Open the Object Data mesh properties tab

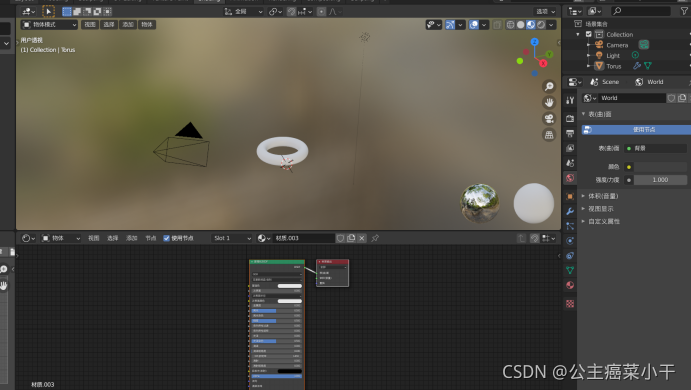(570, 270)
